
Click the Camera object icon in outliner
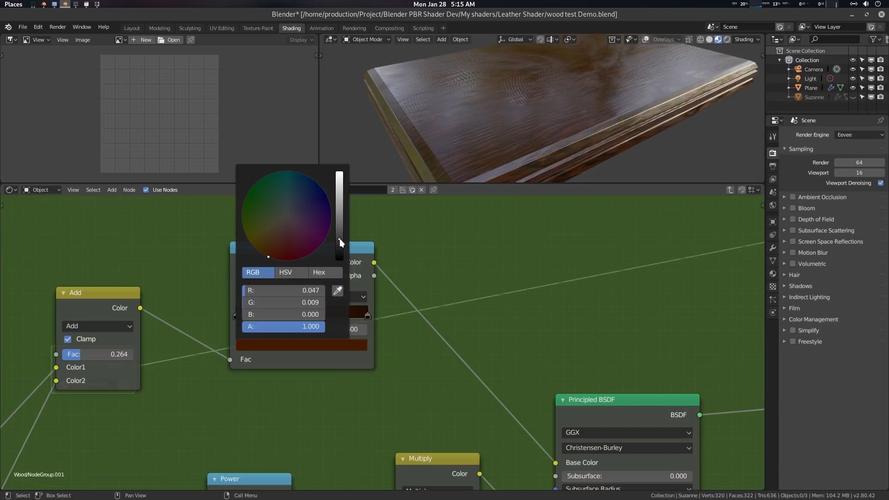pos(798,69)
